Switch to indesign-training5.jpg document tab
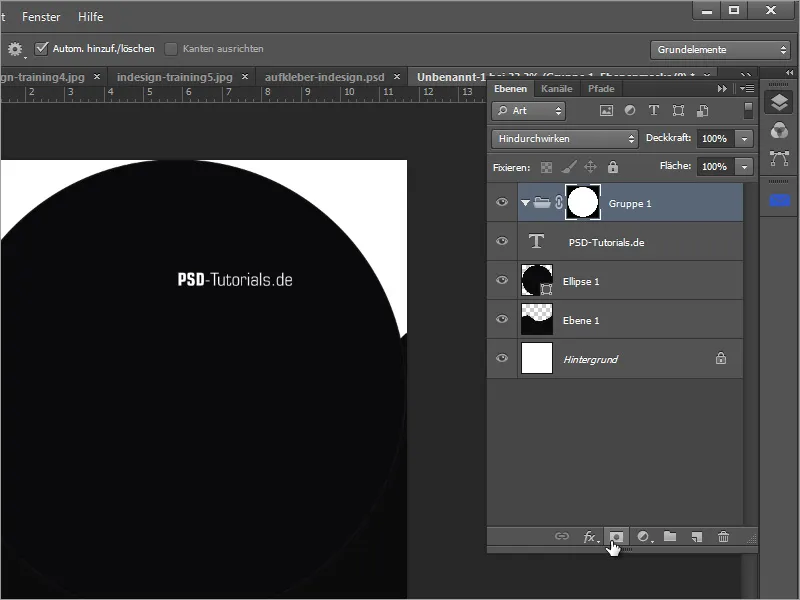The image size is (800, 600). click(174, 77)
